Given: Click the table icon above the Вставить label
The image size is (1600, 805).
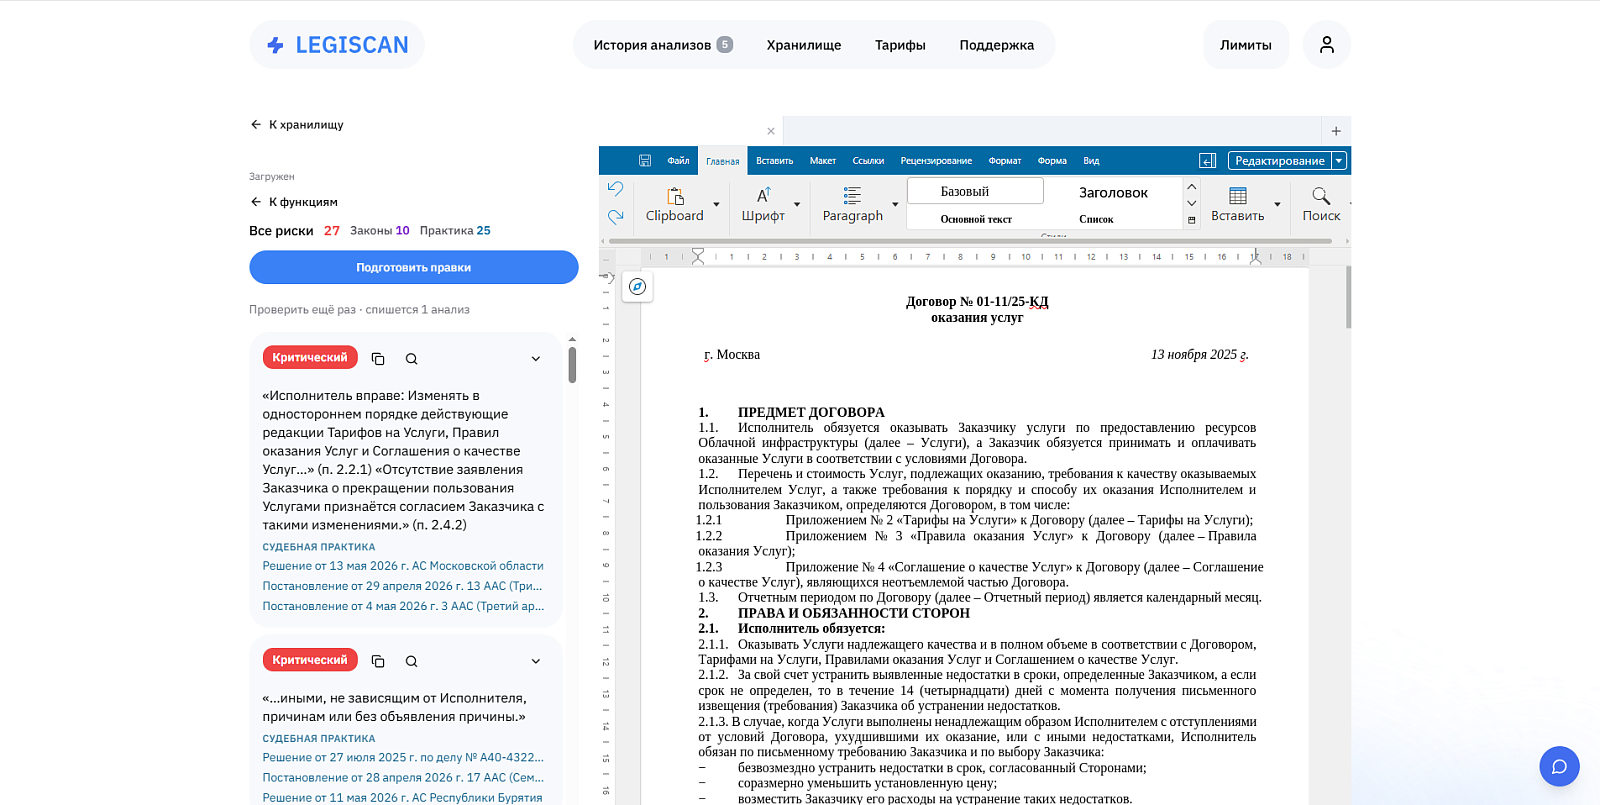Looking at the screenshot, I should [1238, 196].
